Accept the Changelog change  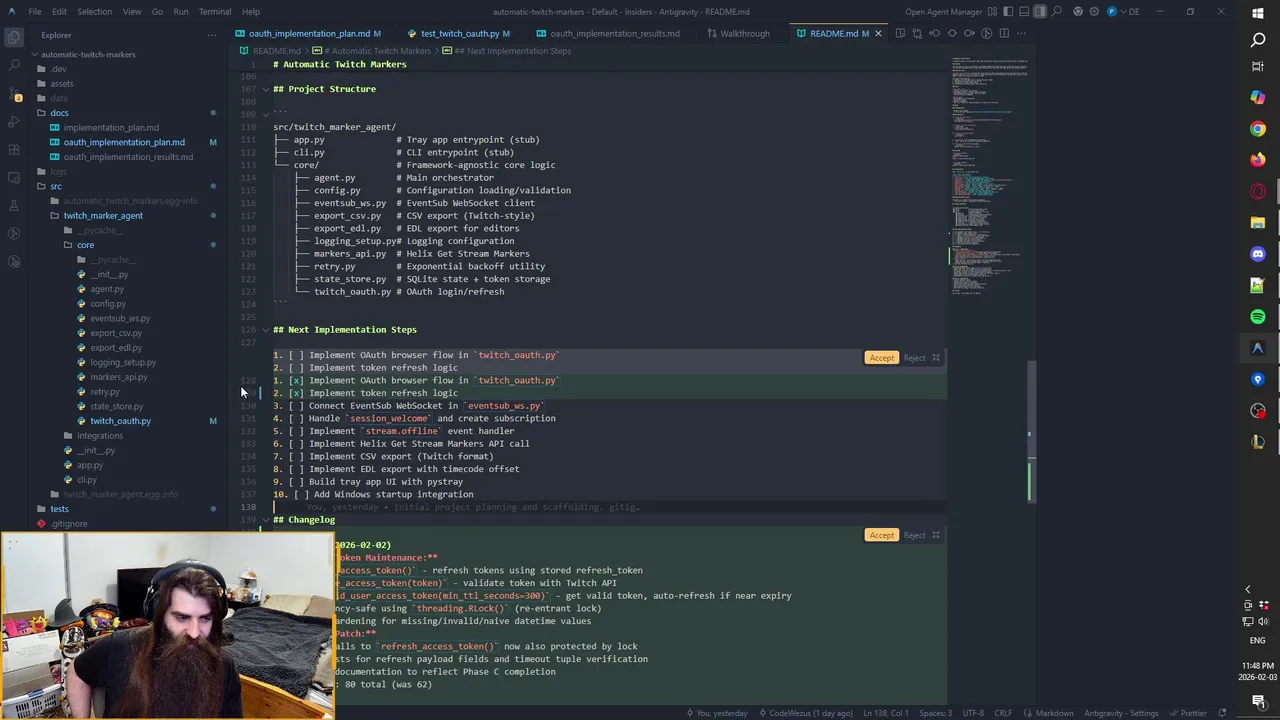click(x=881, y=535)
